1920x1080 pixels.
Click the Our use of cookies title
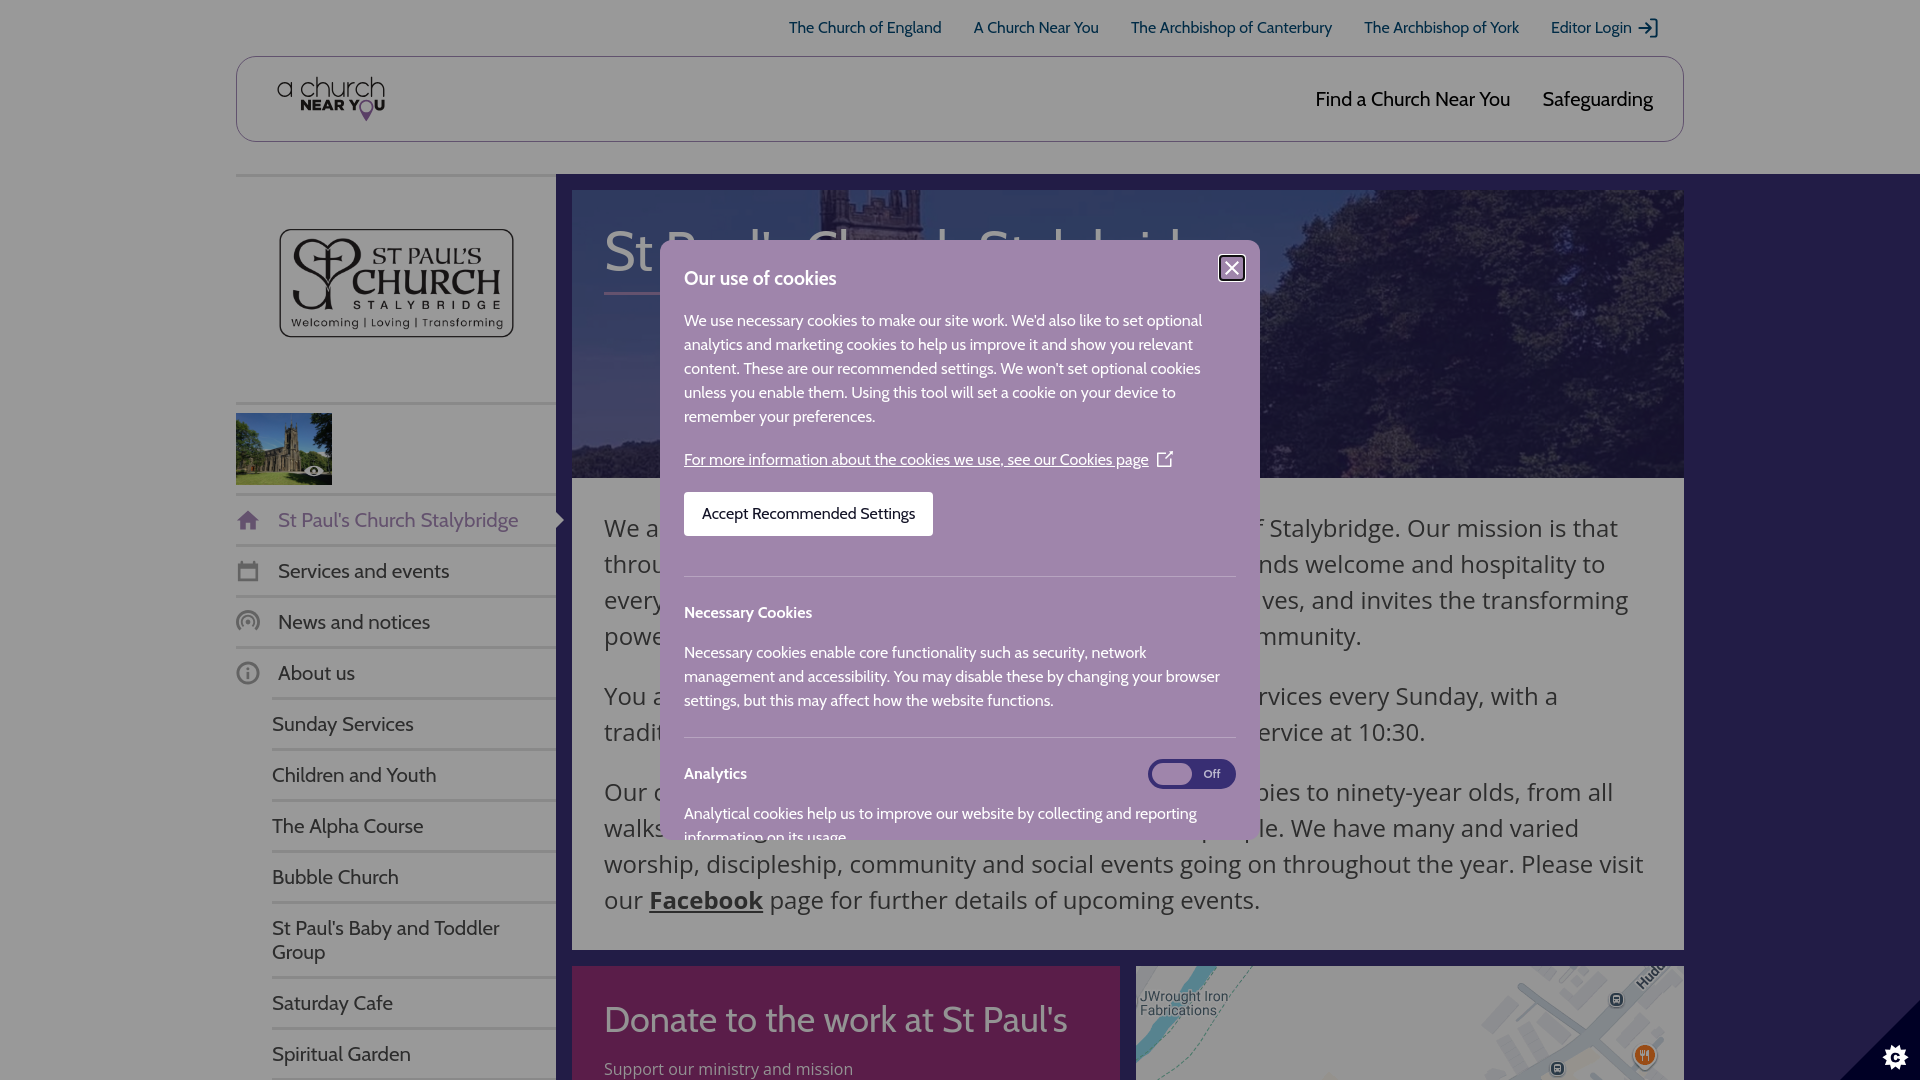click(x=760, y=279)
